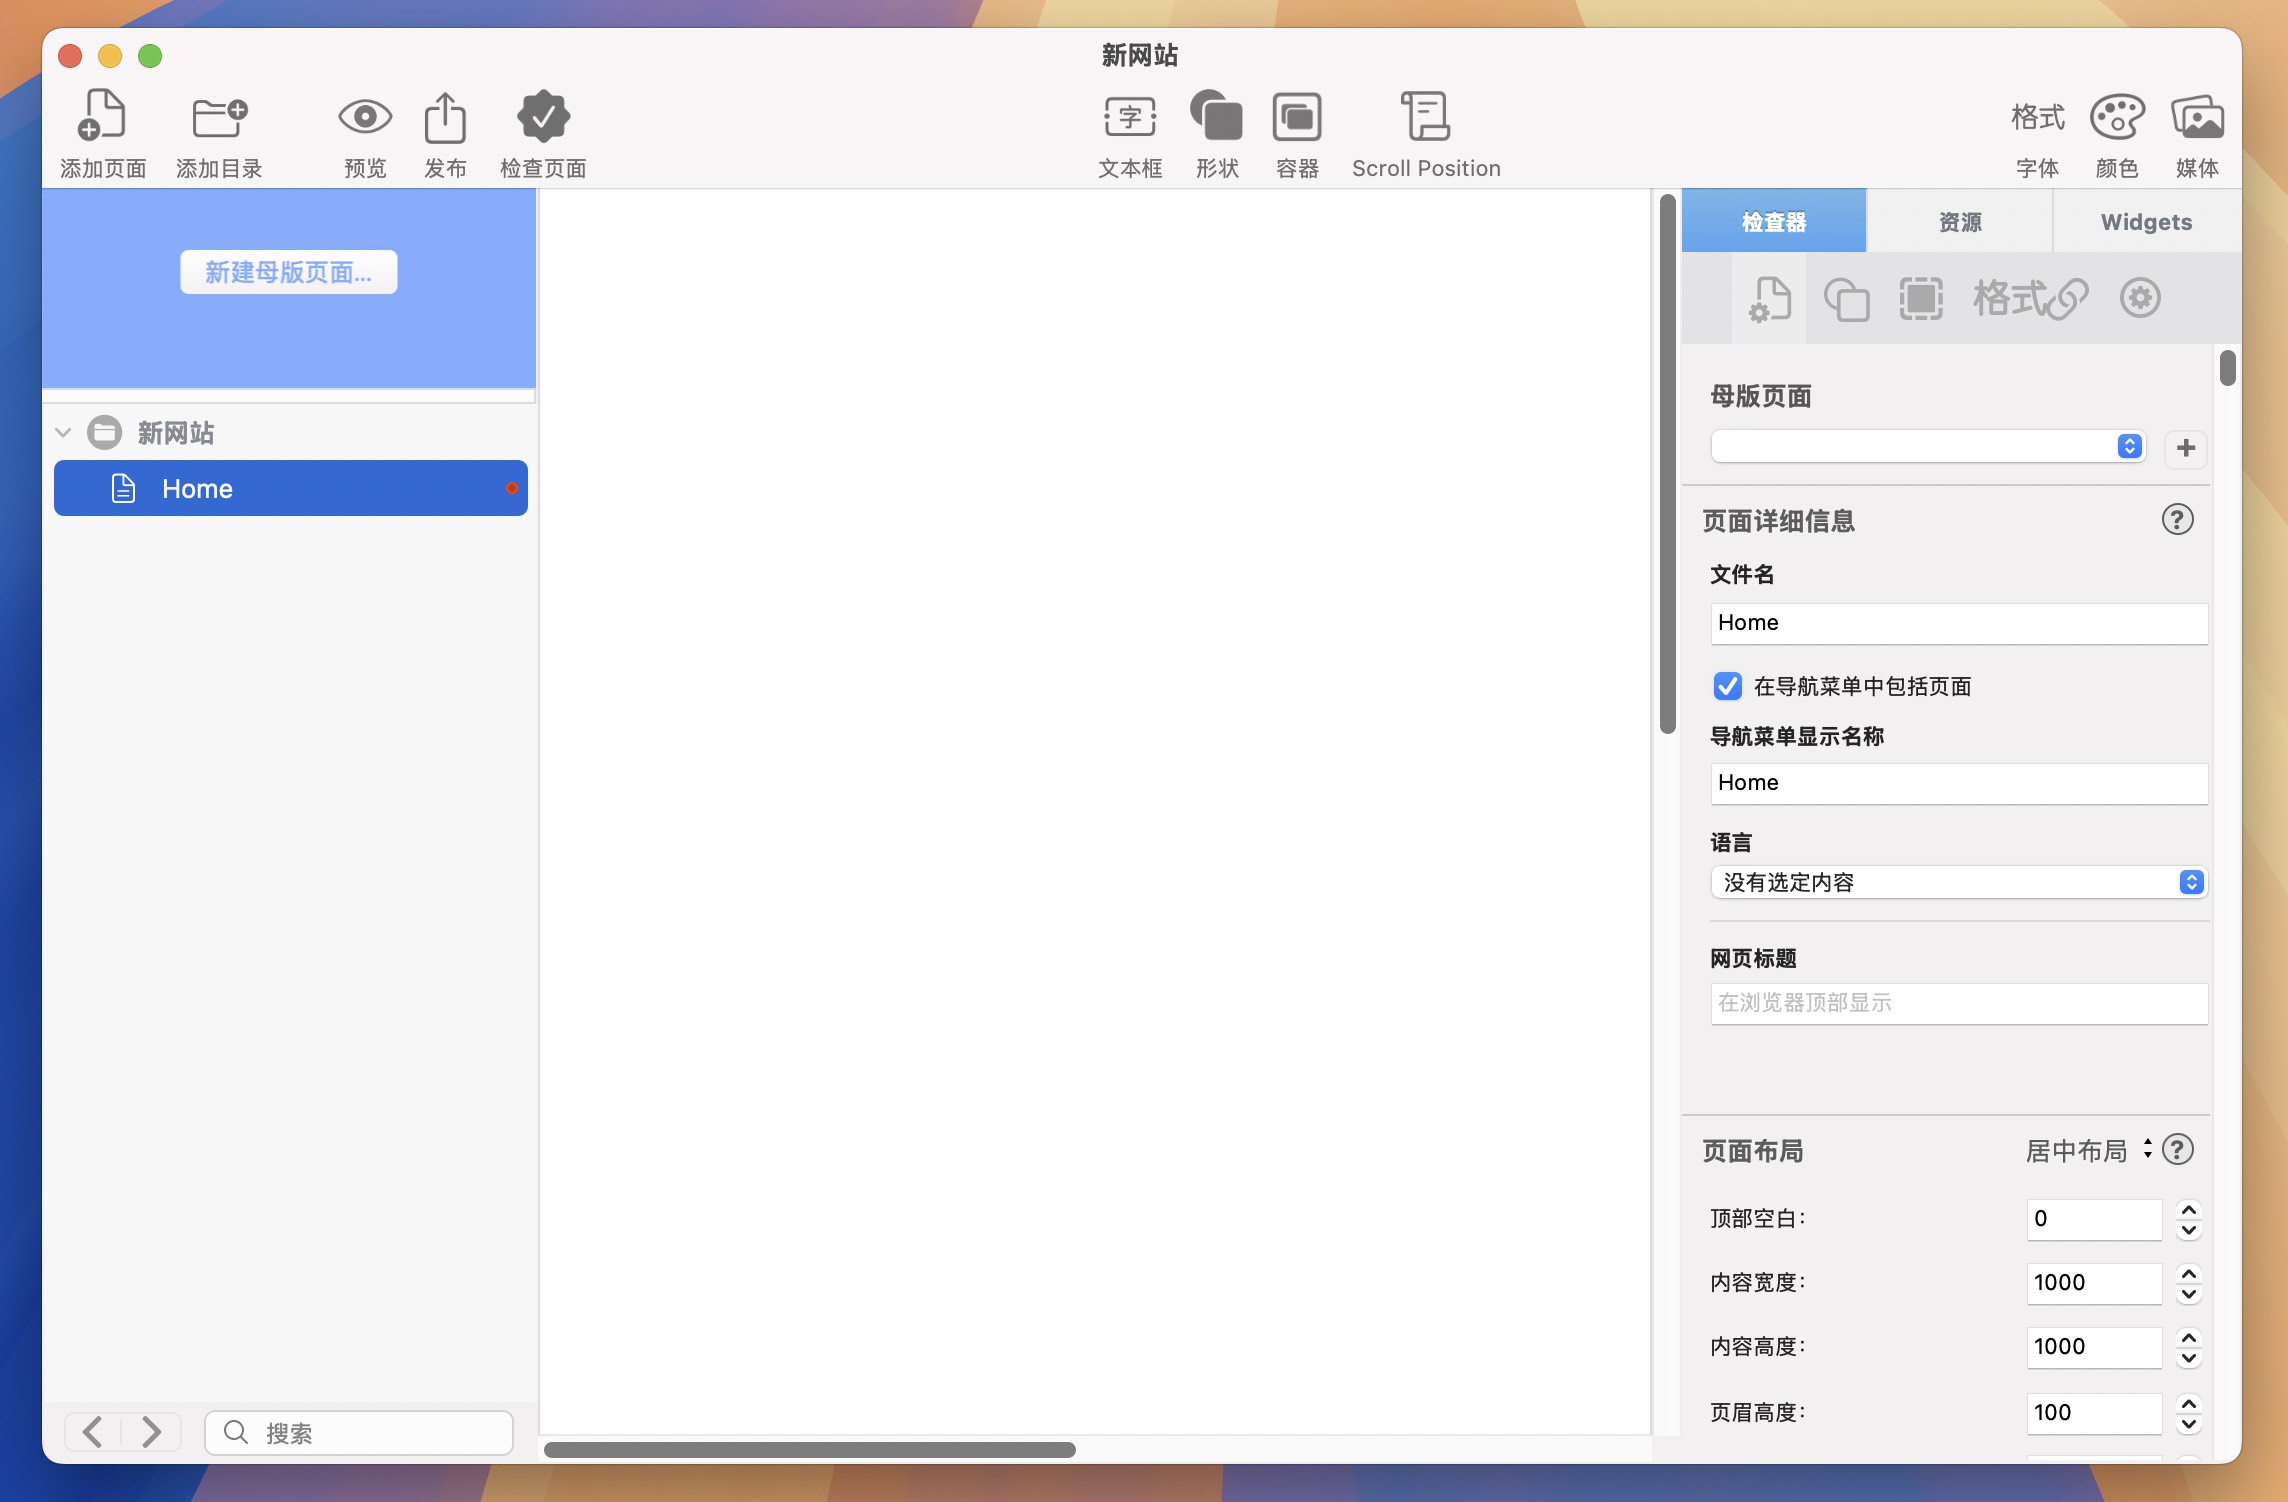
Task: Increase content width (内容宽度) stepper
Action: 2189,1273
